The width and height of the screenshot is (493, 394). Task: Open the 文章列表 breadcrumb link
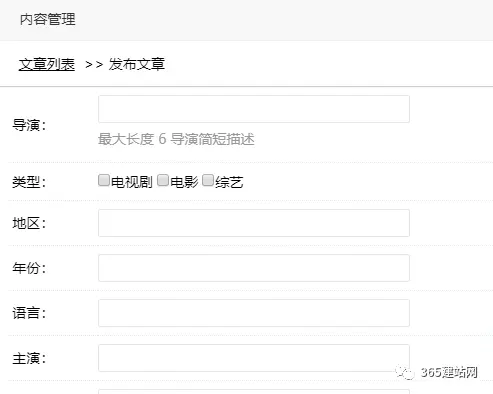point(47,64)
